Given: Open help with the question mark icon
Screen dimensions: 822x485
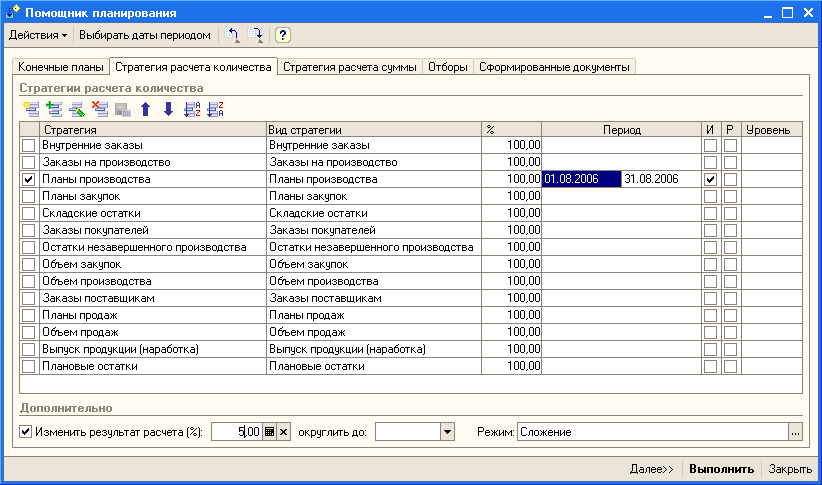Looking at the screenshot, I should 282,35.
